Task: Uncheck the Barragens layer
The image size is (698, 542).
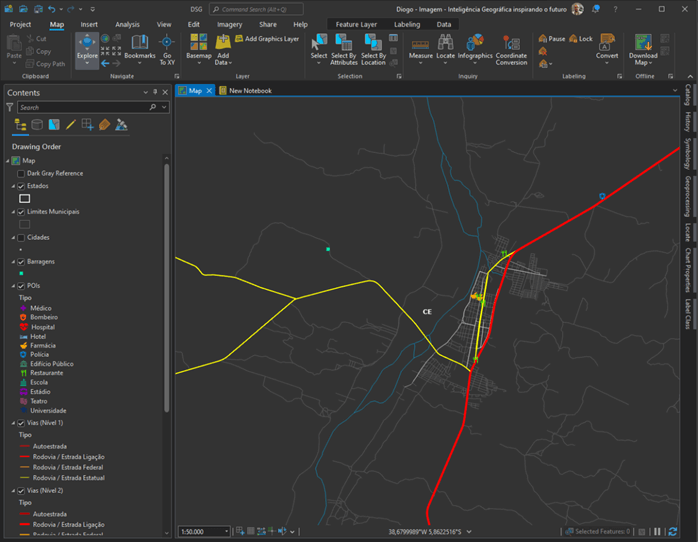Action: 21,261
